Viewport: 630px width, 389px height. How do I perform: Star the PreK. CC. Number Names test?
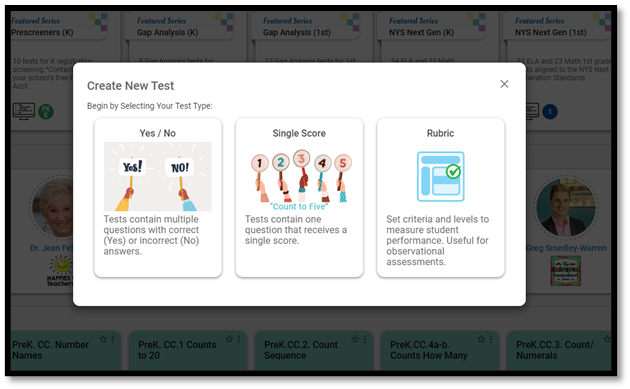click(104, 339)
